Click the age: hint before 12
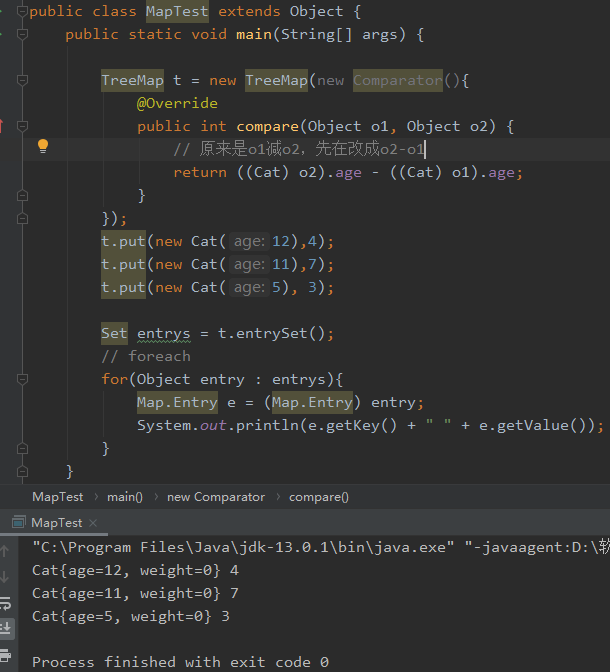The height and width of the screenshot is (672, 610). pyautogui.click(x=249, y=242)
